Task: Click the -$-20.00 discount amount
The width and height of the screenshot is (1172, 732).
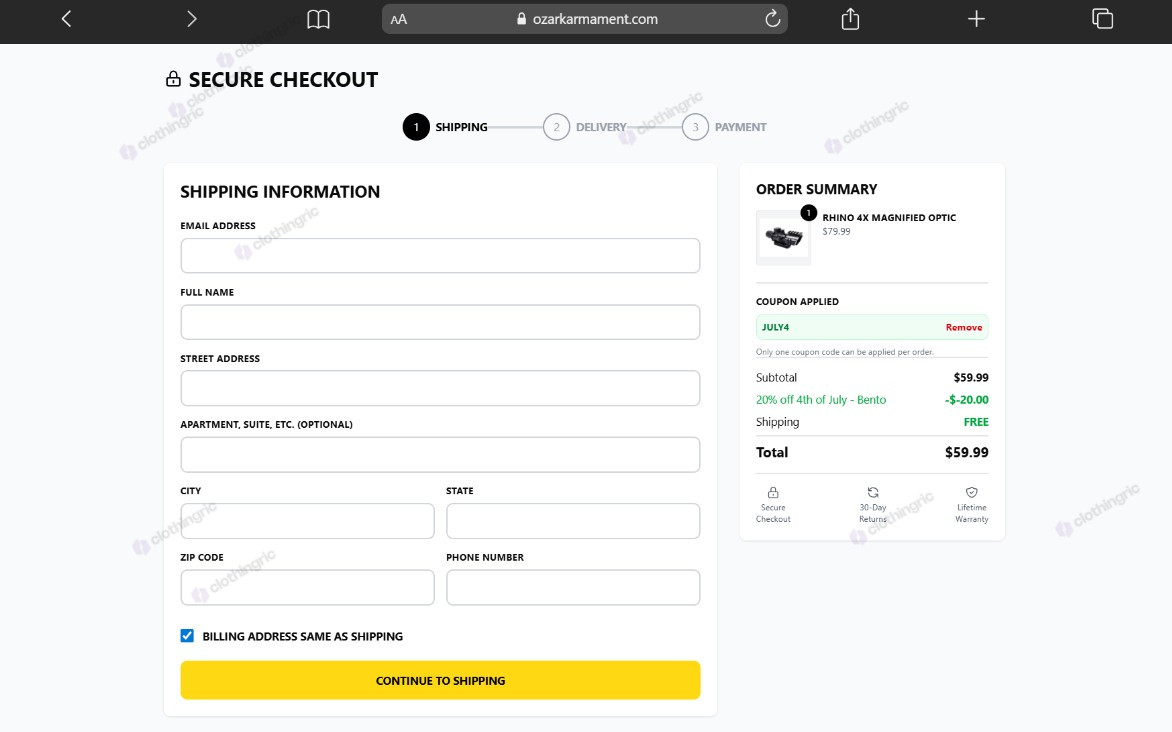Action: 966,400
